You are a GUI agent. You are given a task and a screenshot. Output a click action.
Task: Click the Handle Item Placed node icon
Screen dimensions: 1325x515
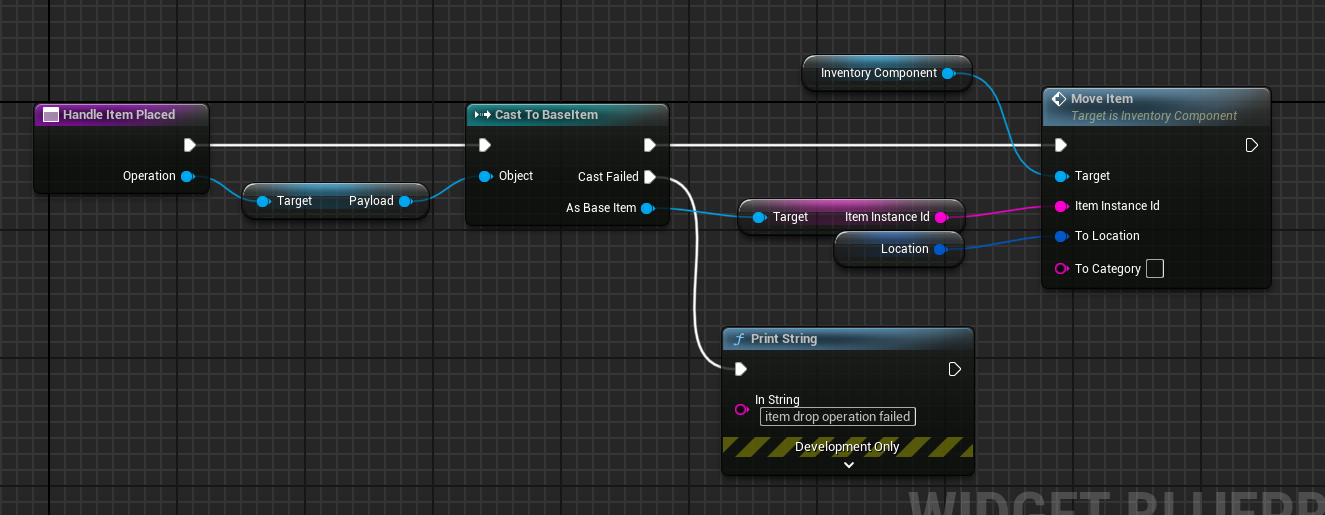51,115
